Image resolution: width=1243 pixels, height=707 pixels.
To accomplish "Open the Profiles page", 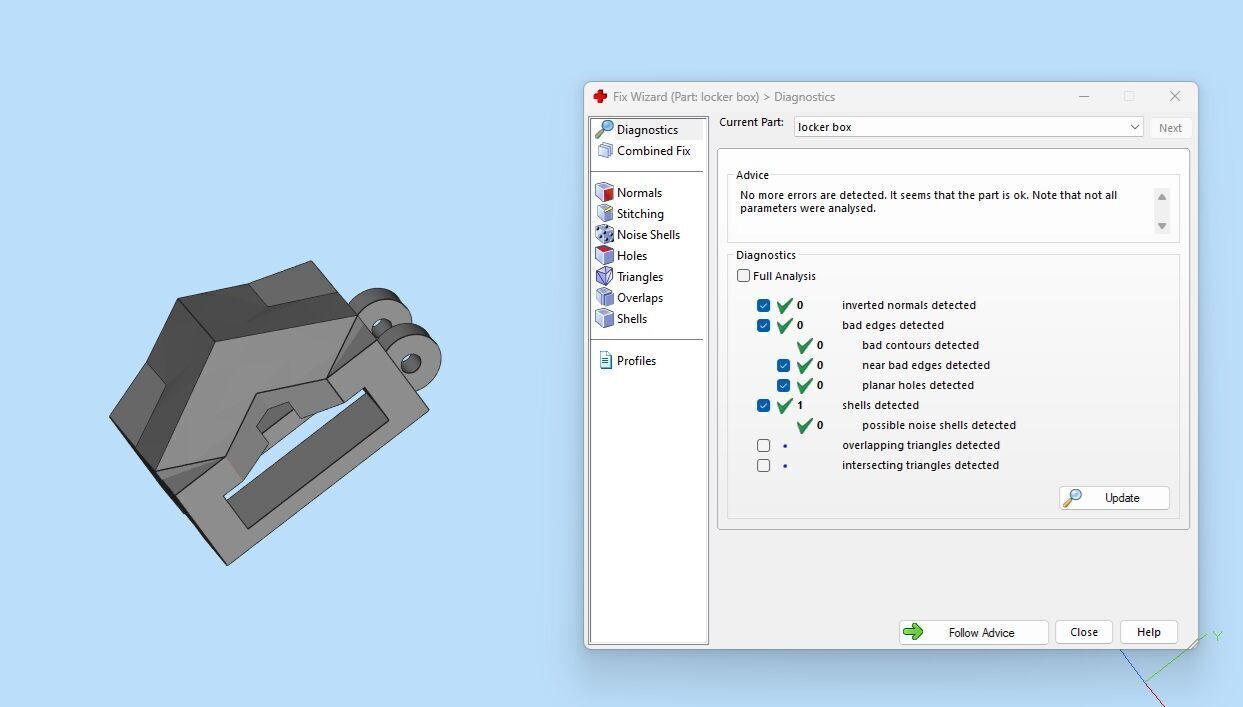I will coord(636,361).
